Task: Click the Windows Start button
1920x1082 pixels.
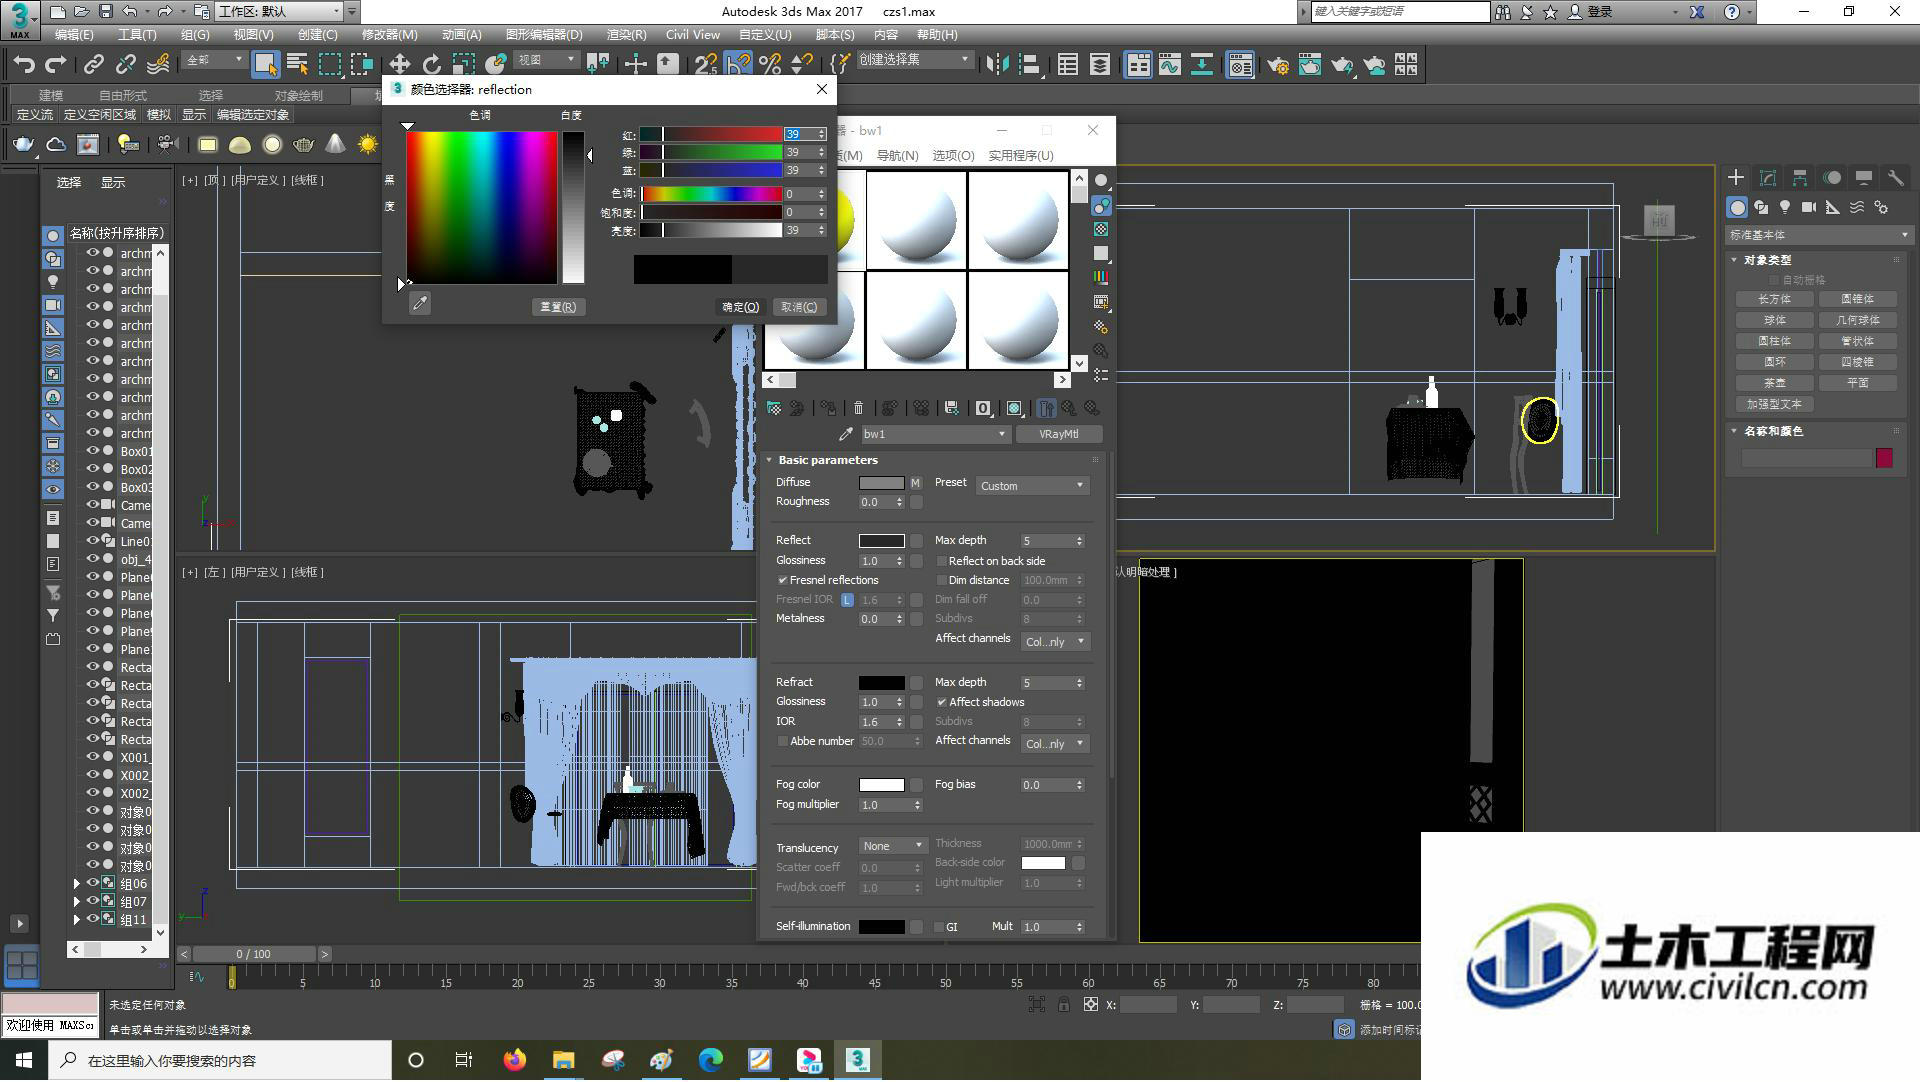Action: tap(24, 1060)
